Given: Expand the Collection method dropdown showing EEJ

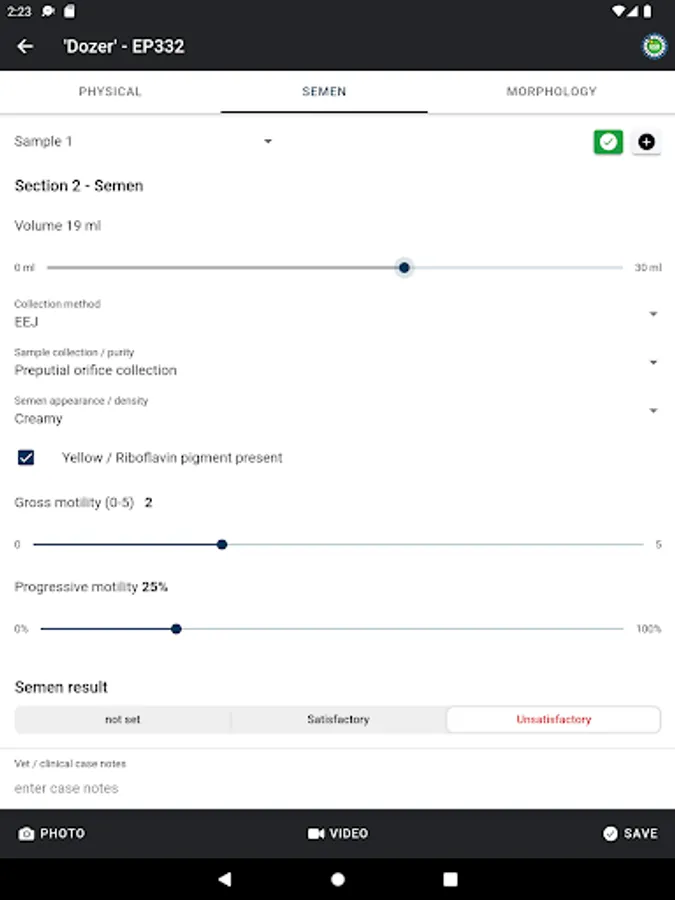Looking at the screenshot, I should (653, 314).
